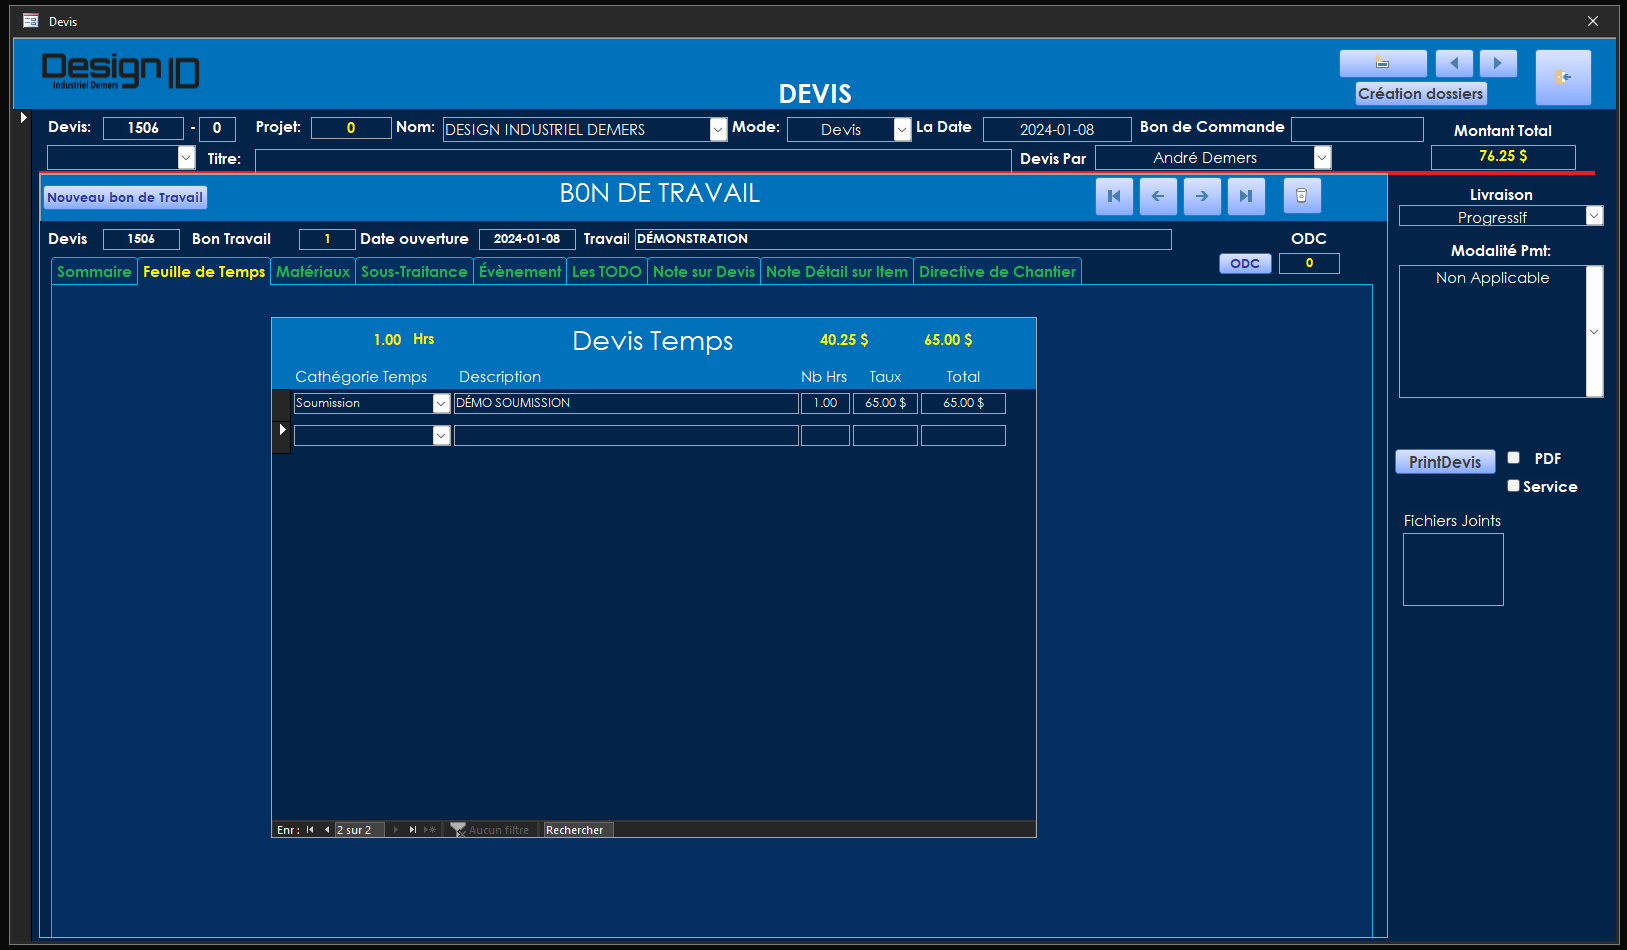The width and height of the screenshot is (1627, 950).
Task: Jump to first bon de travail record
Action: pyautogui.click(x=1114, y=196)
